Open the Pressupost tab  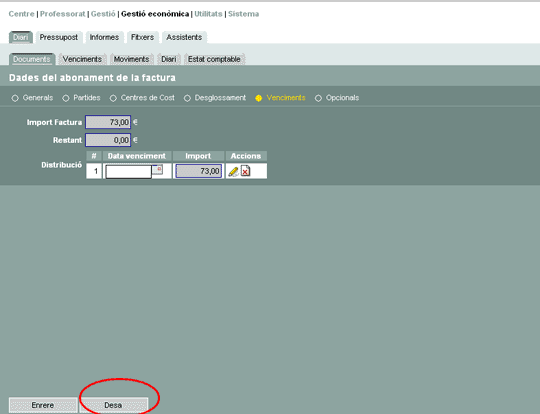[x=59, y=37]
